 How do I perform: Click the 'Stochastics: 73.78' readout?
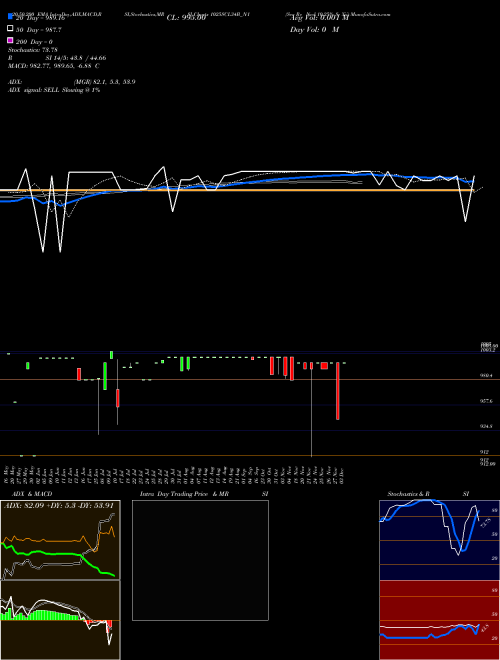click(32, 50)
